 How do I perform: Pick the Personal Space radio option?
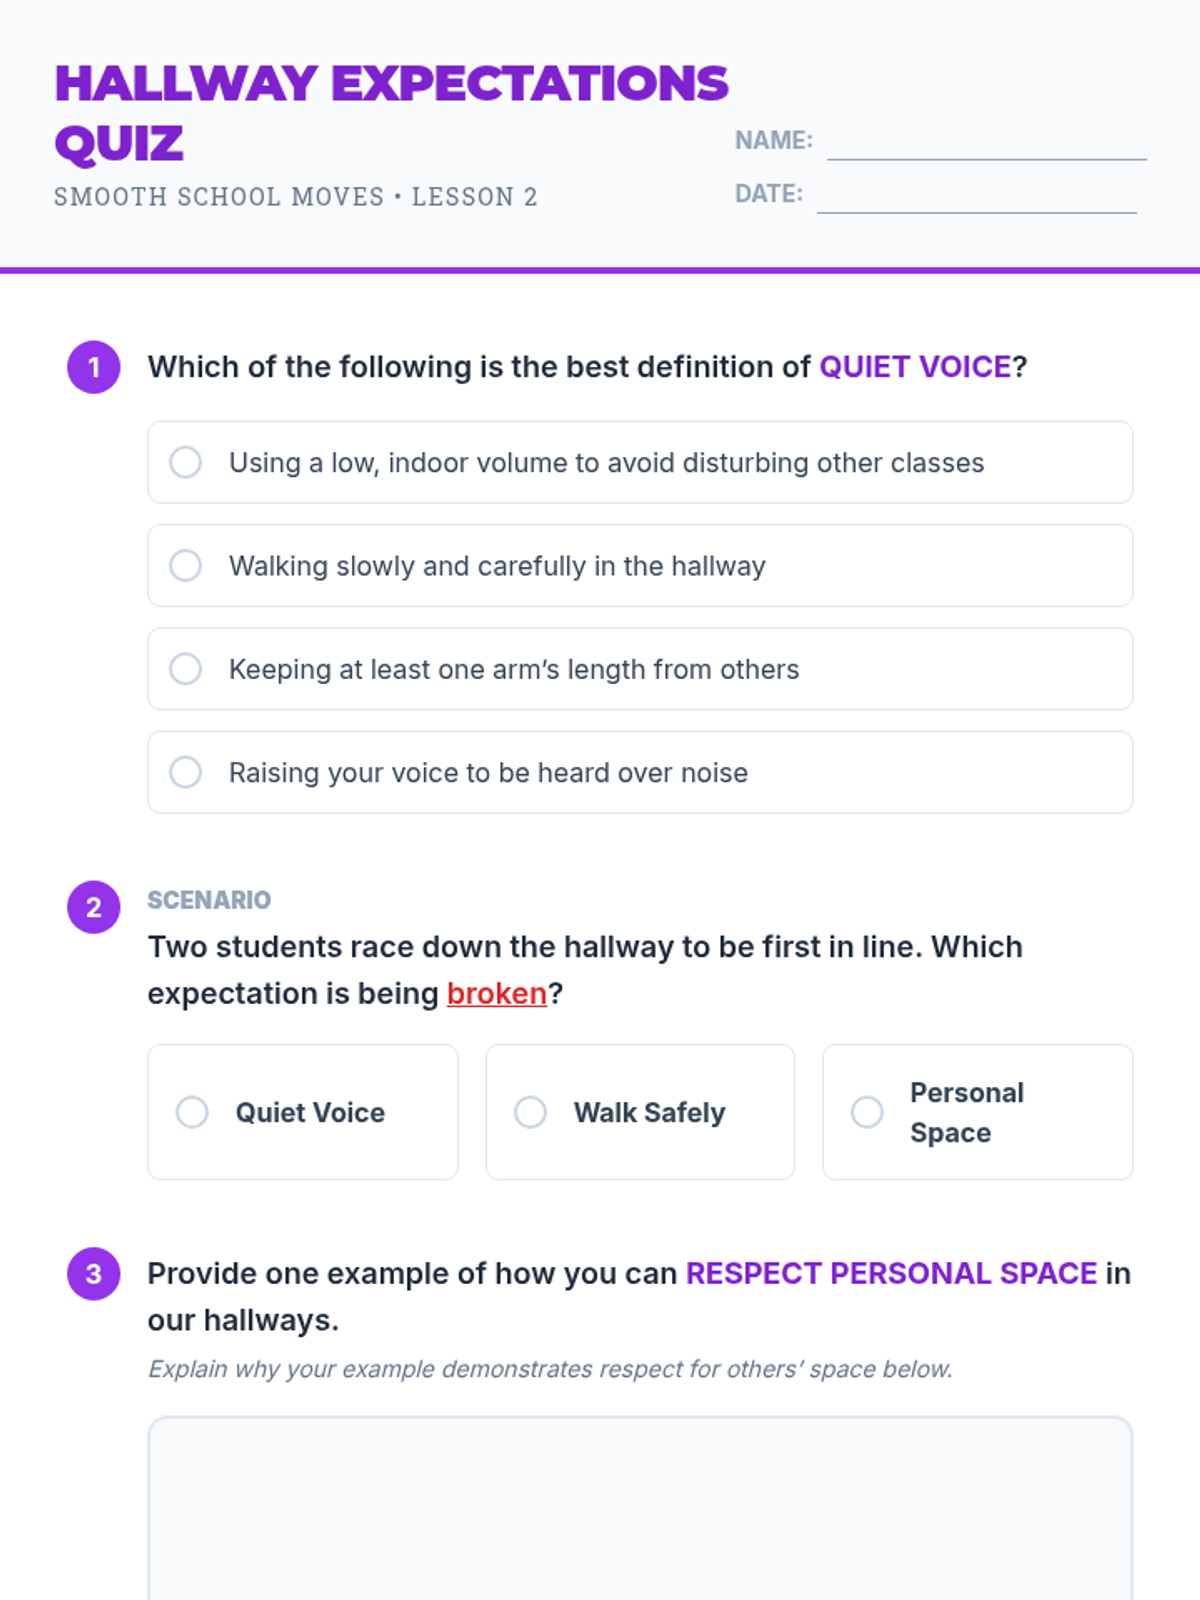pyautogui.click(x=867, y=1112)
